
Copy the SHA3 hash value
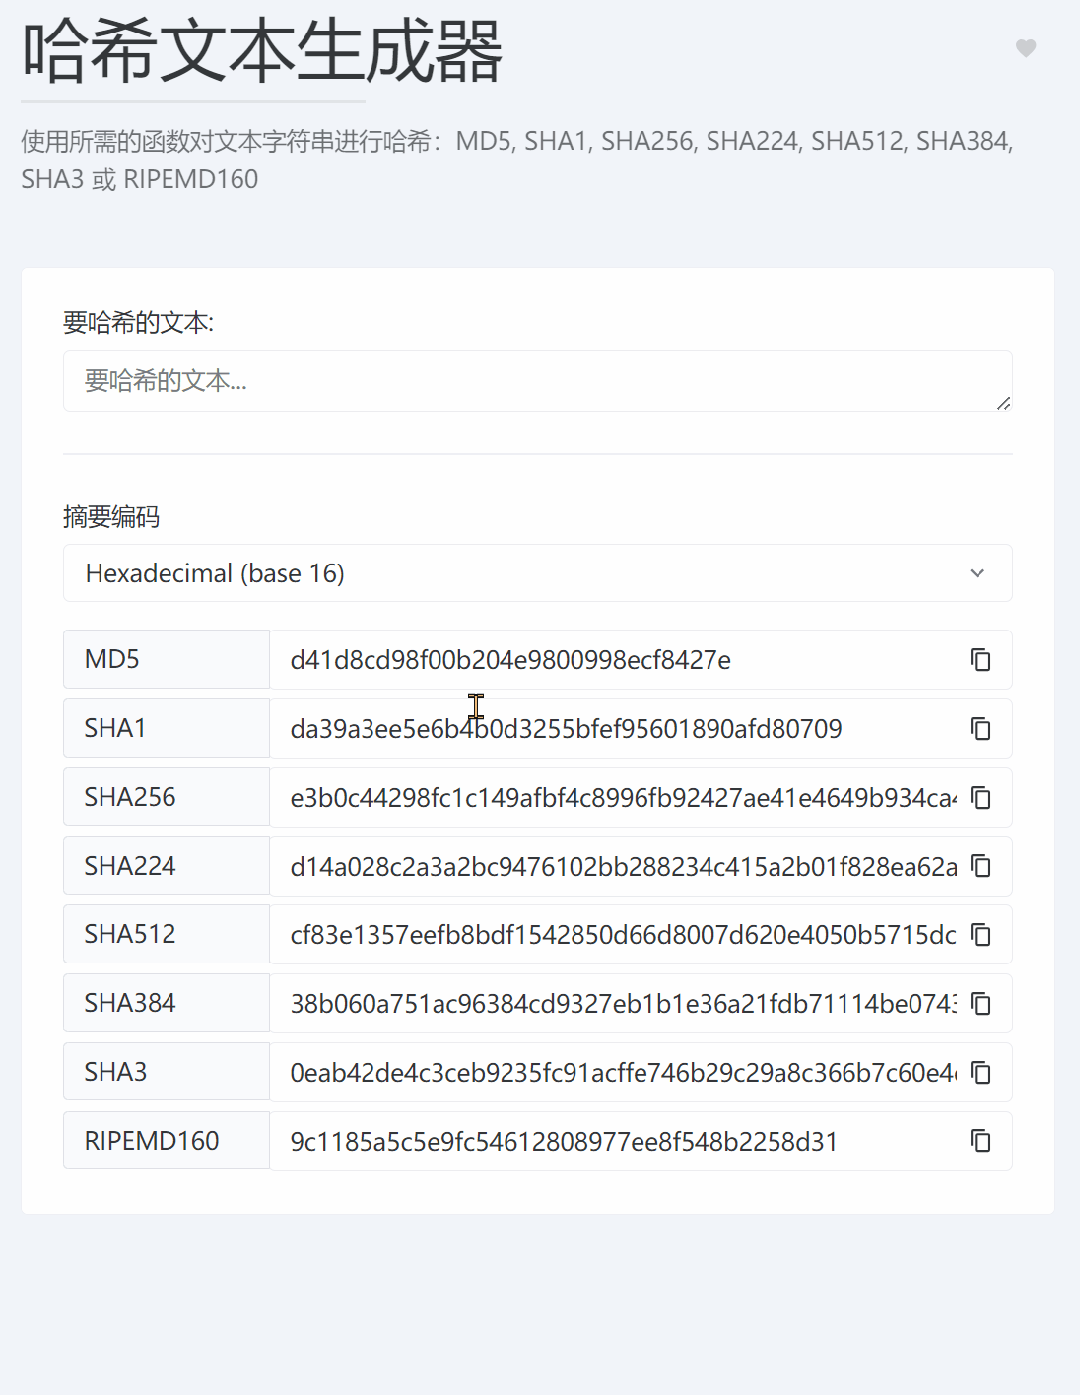981,1072
